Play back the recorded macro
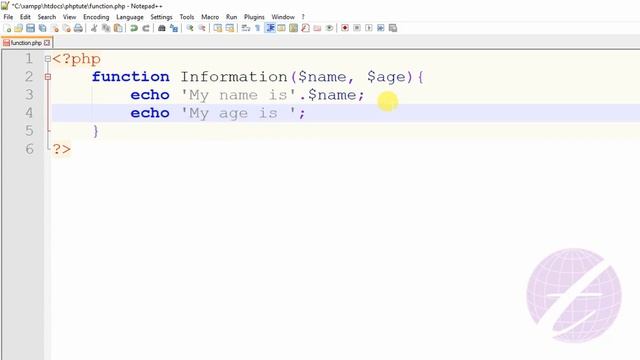This screenshot has height=360, width=640. coord(369,28)
